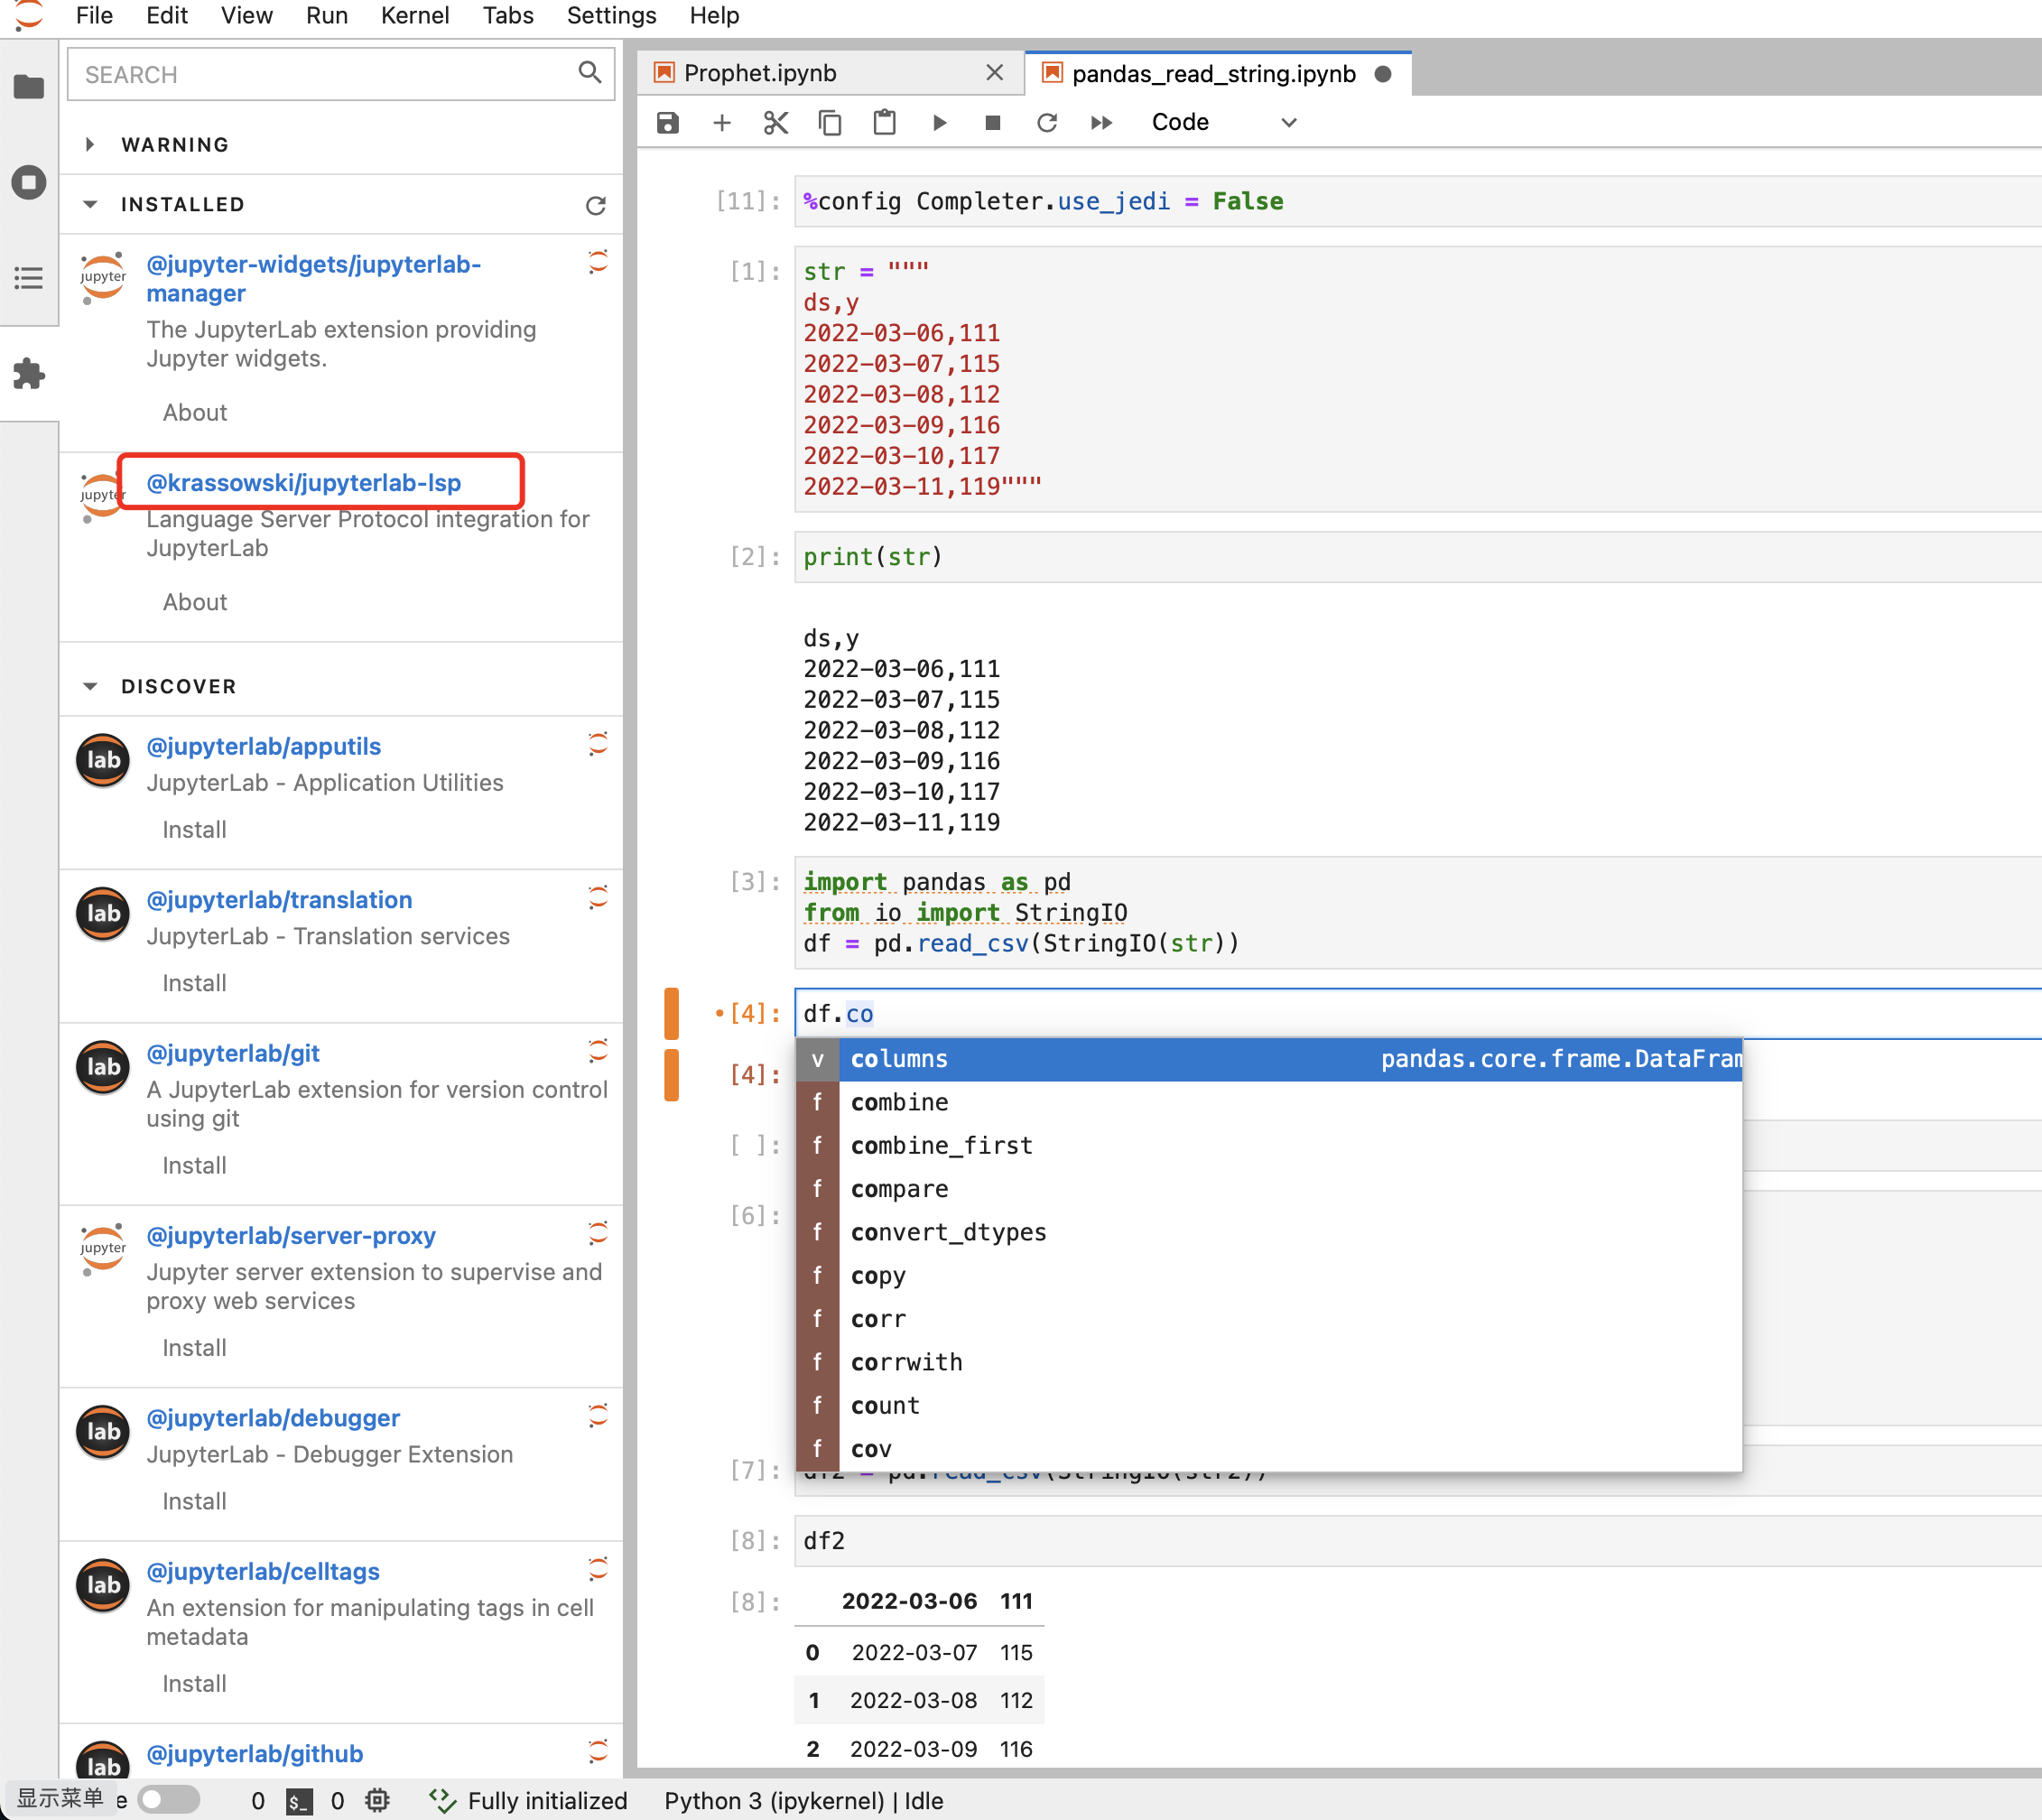Paste cell from the clipboard

884,122
